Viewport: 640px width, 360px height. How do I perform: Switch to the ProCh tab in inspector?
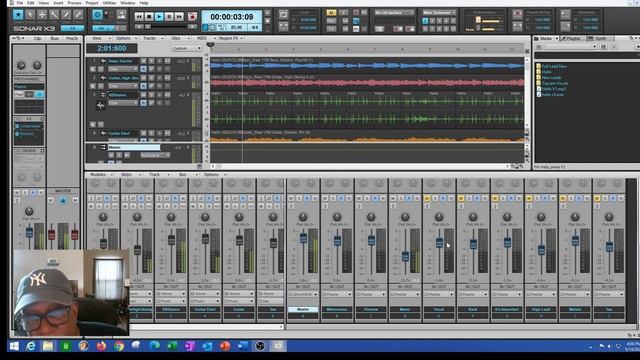click(x=72, y=38)
